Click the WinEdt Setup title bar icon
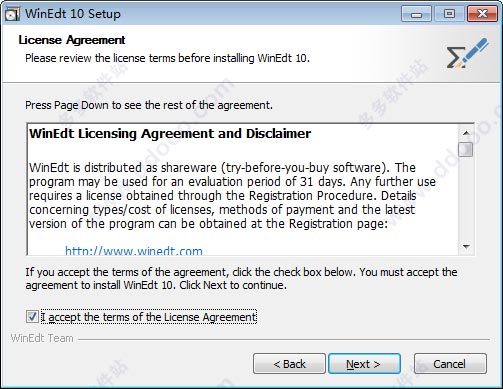 pos(12,14)
